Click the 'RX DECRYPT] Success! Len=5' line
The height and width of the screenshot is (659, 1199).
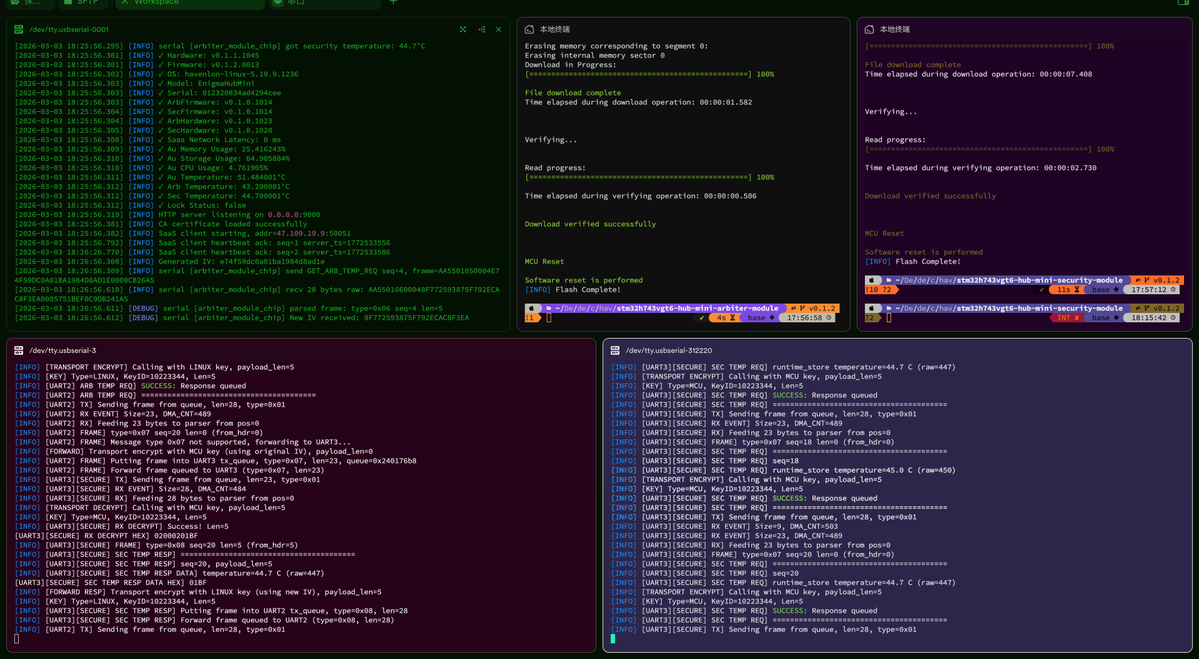tap(122, 527)
